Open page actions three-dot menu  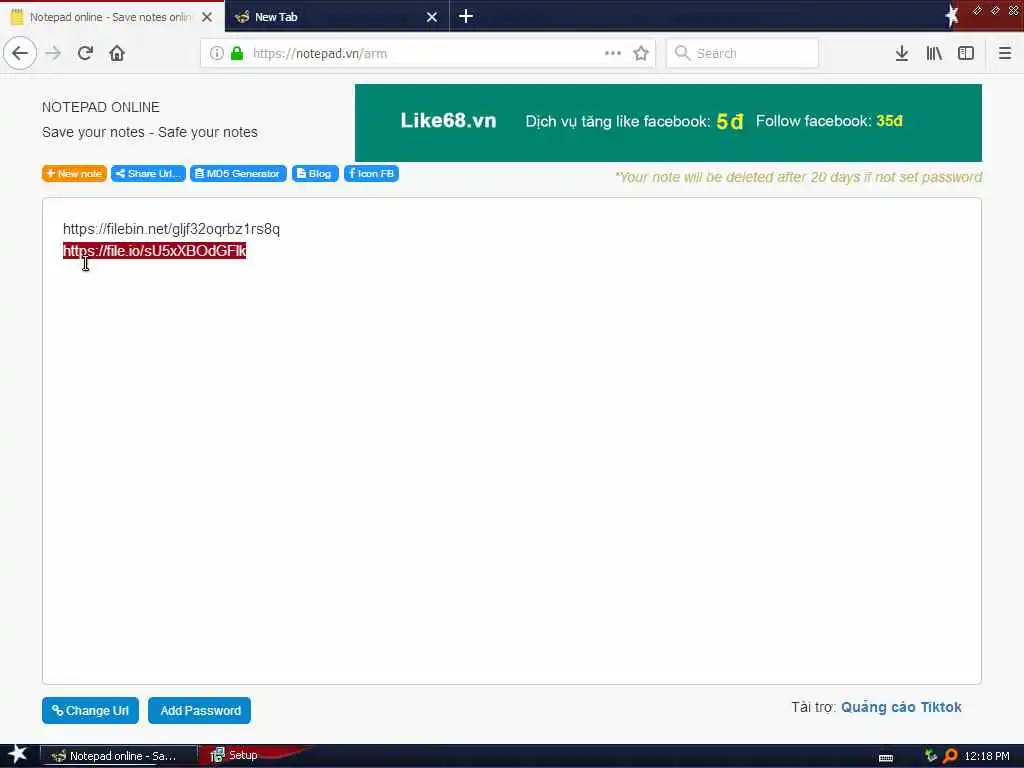pos(613,53)
